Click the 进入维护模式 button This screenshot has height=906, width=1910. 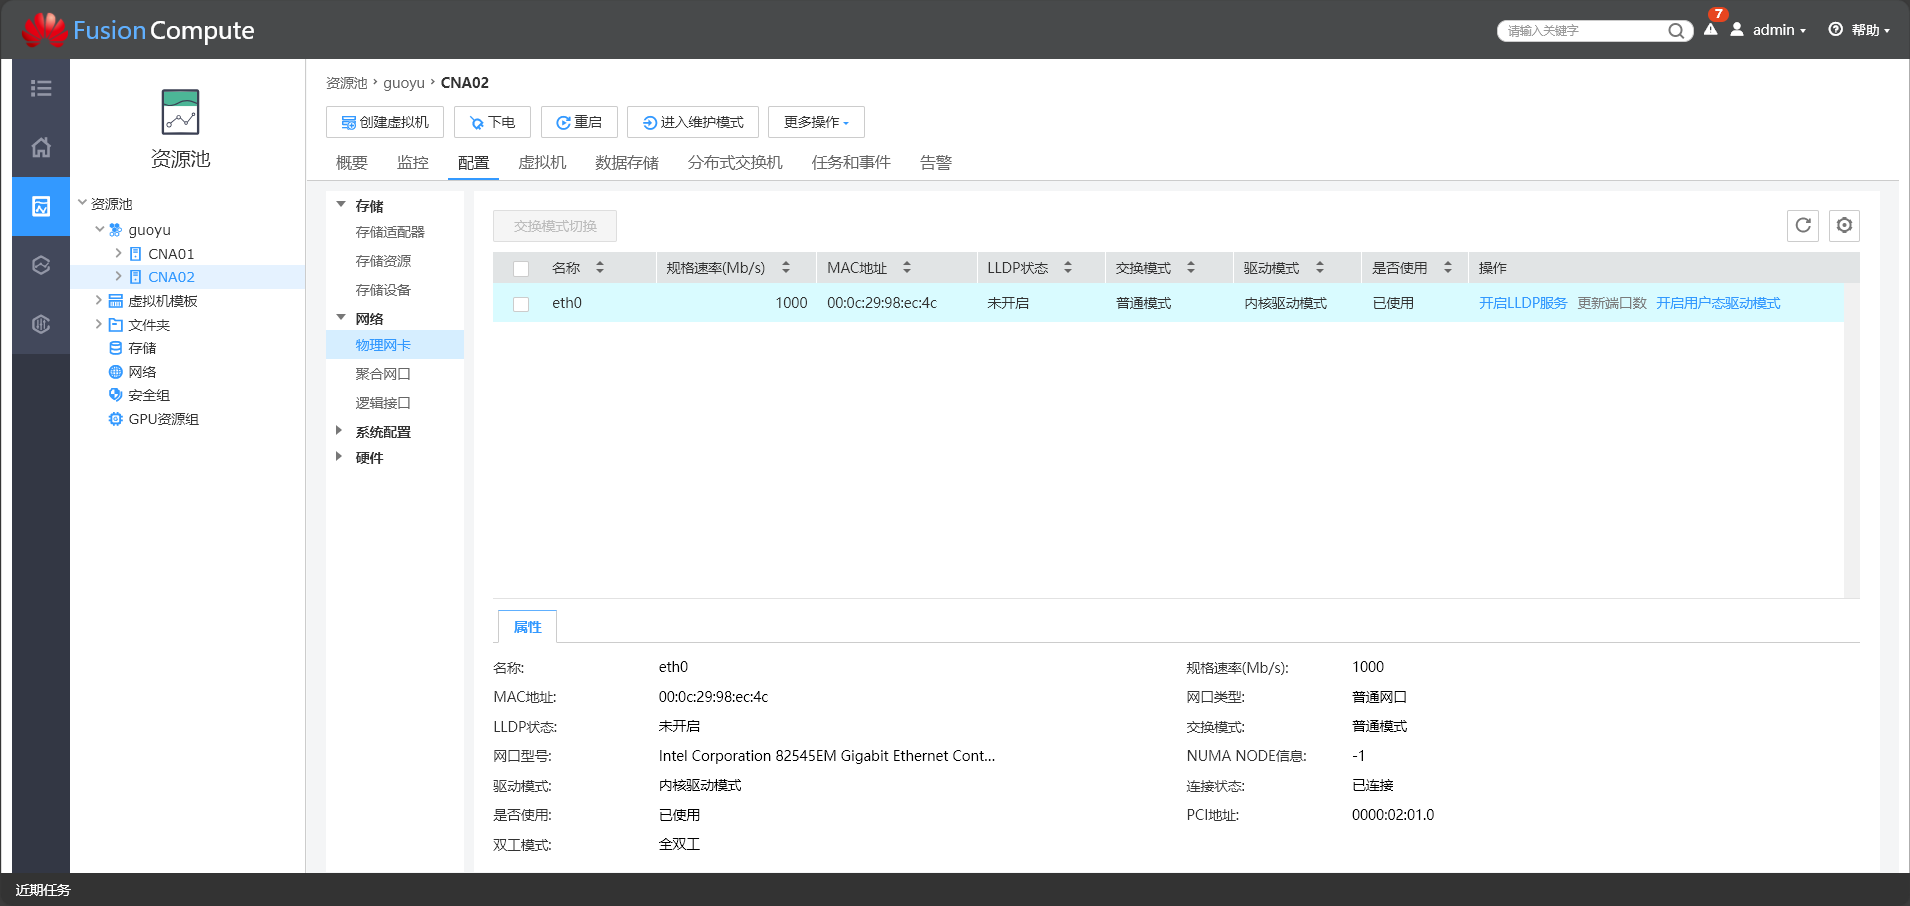pyautogui.click(x=693, y=122)
